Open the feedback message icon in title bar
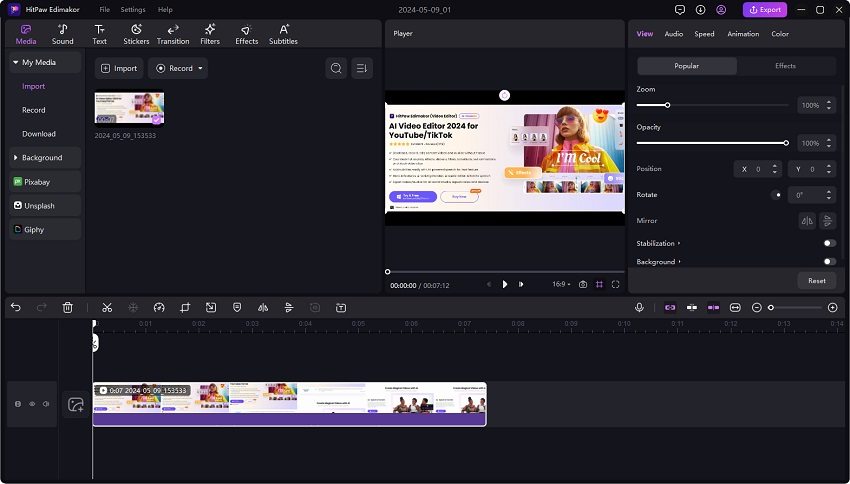Screen dimensions: 850x484 tap(680, 10)
